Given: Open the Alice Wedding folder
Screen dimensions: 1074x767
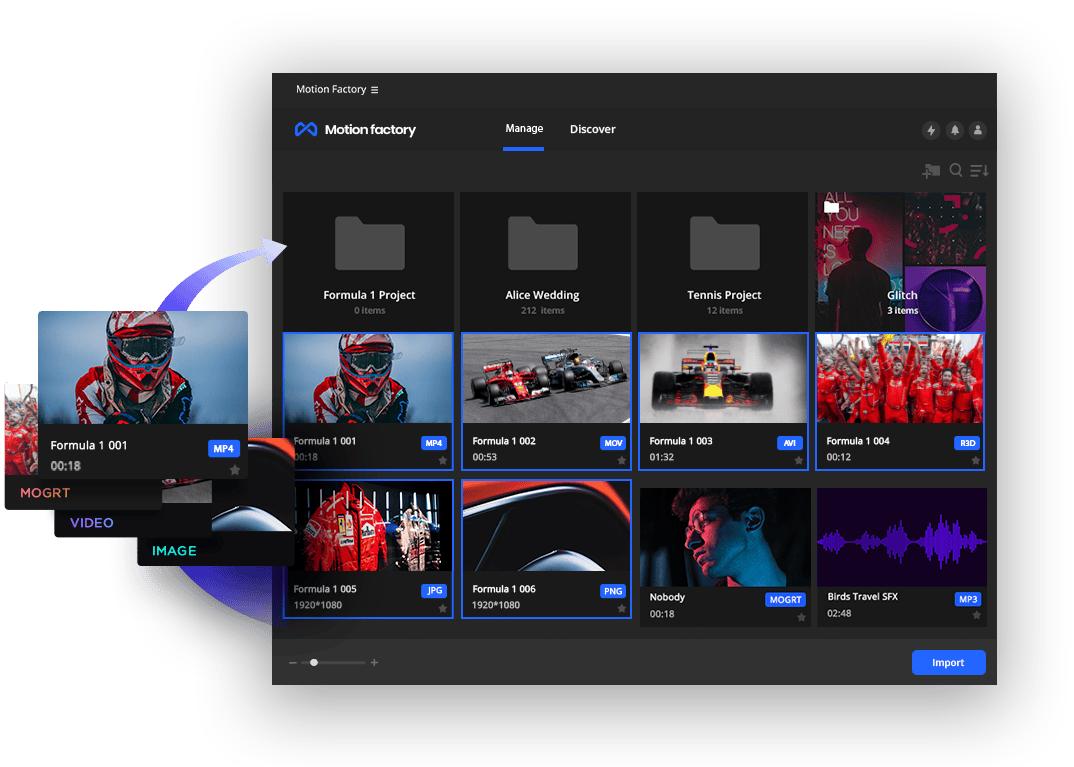Looking at the screenshot, I should [545, 262].
